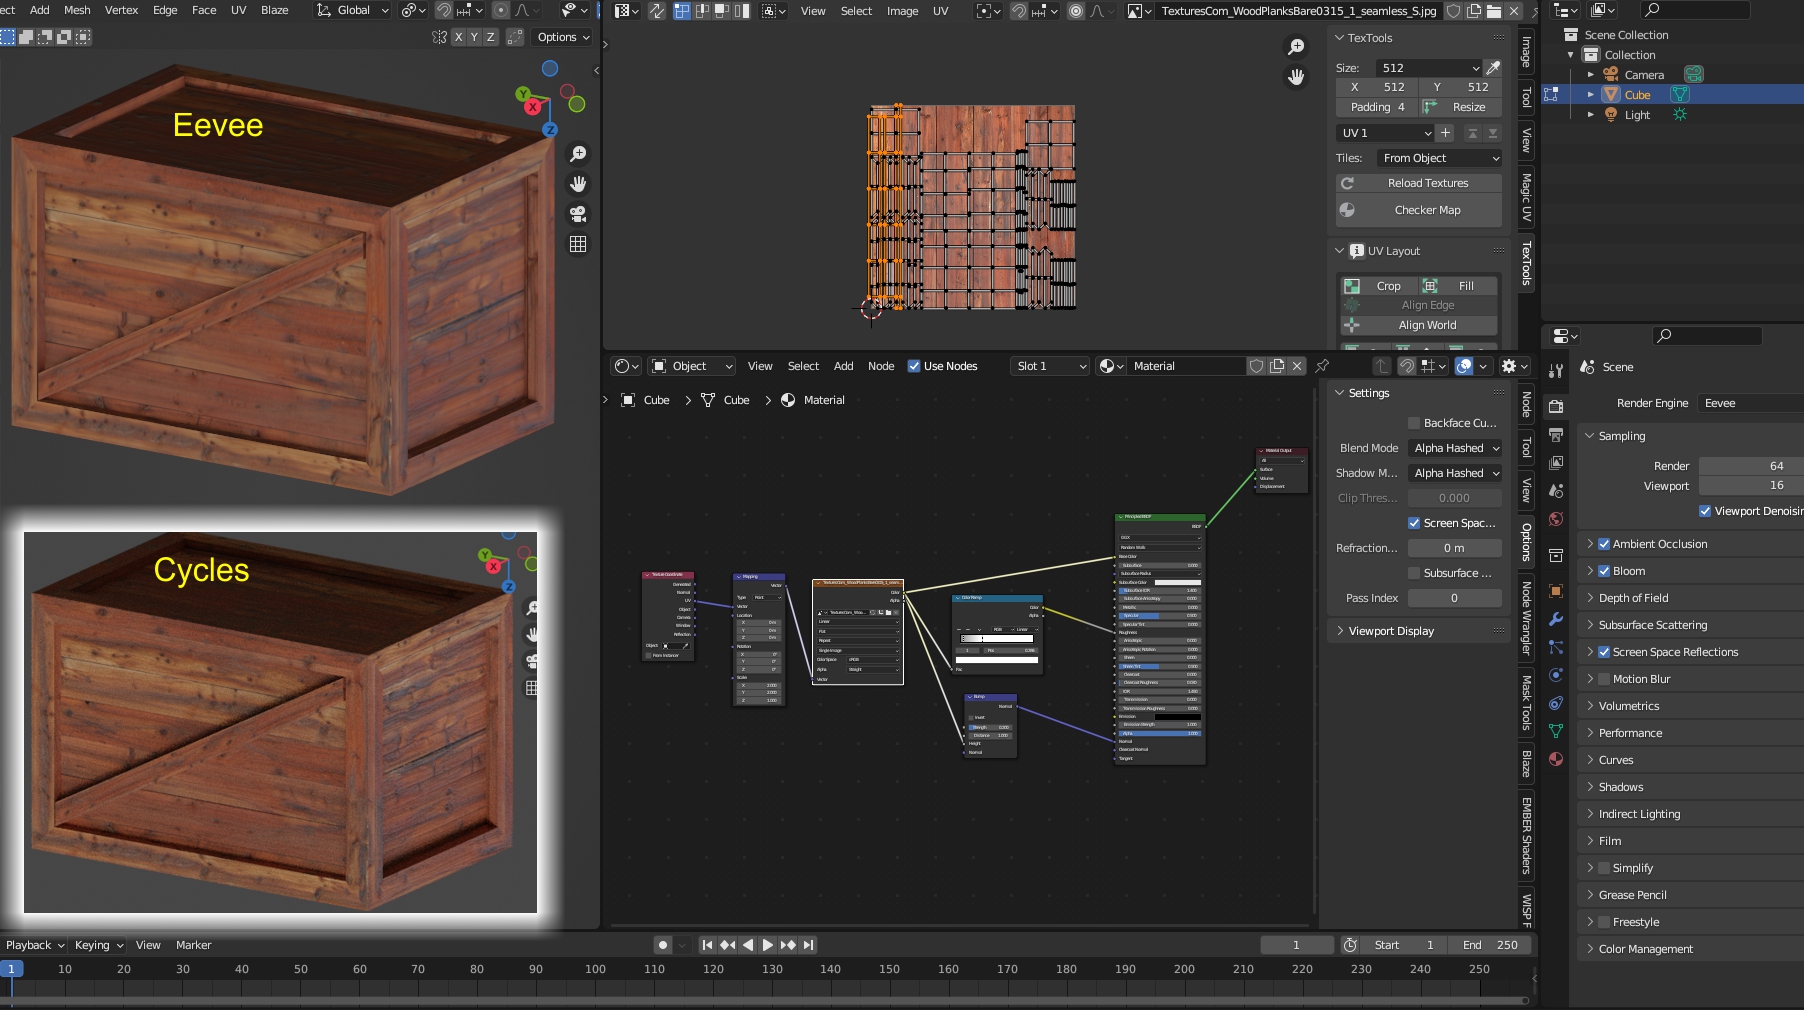Click the Checker Map button
The width and height of the screenshot is (1804, 1010).
click(x=1427, y=210)
